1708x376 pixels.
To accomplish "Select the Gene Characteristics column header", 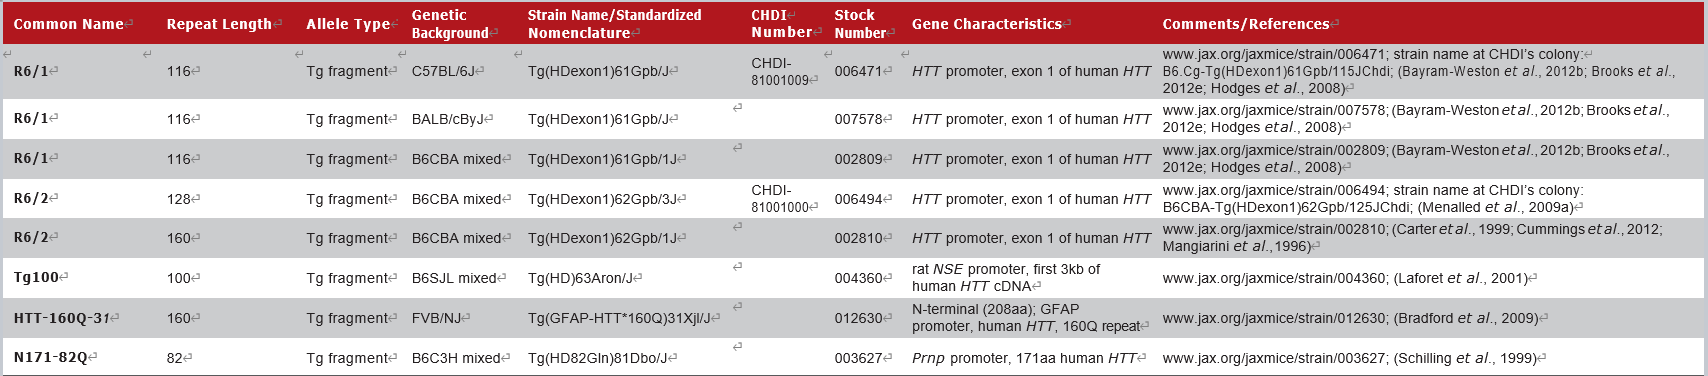I will tap(987, 24).
